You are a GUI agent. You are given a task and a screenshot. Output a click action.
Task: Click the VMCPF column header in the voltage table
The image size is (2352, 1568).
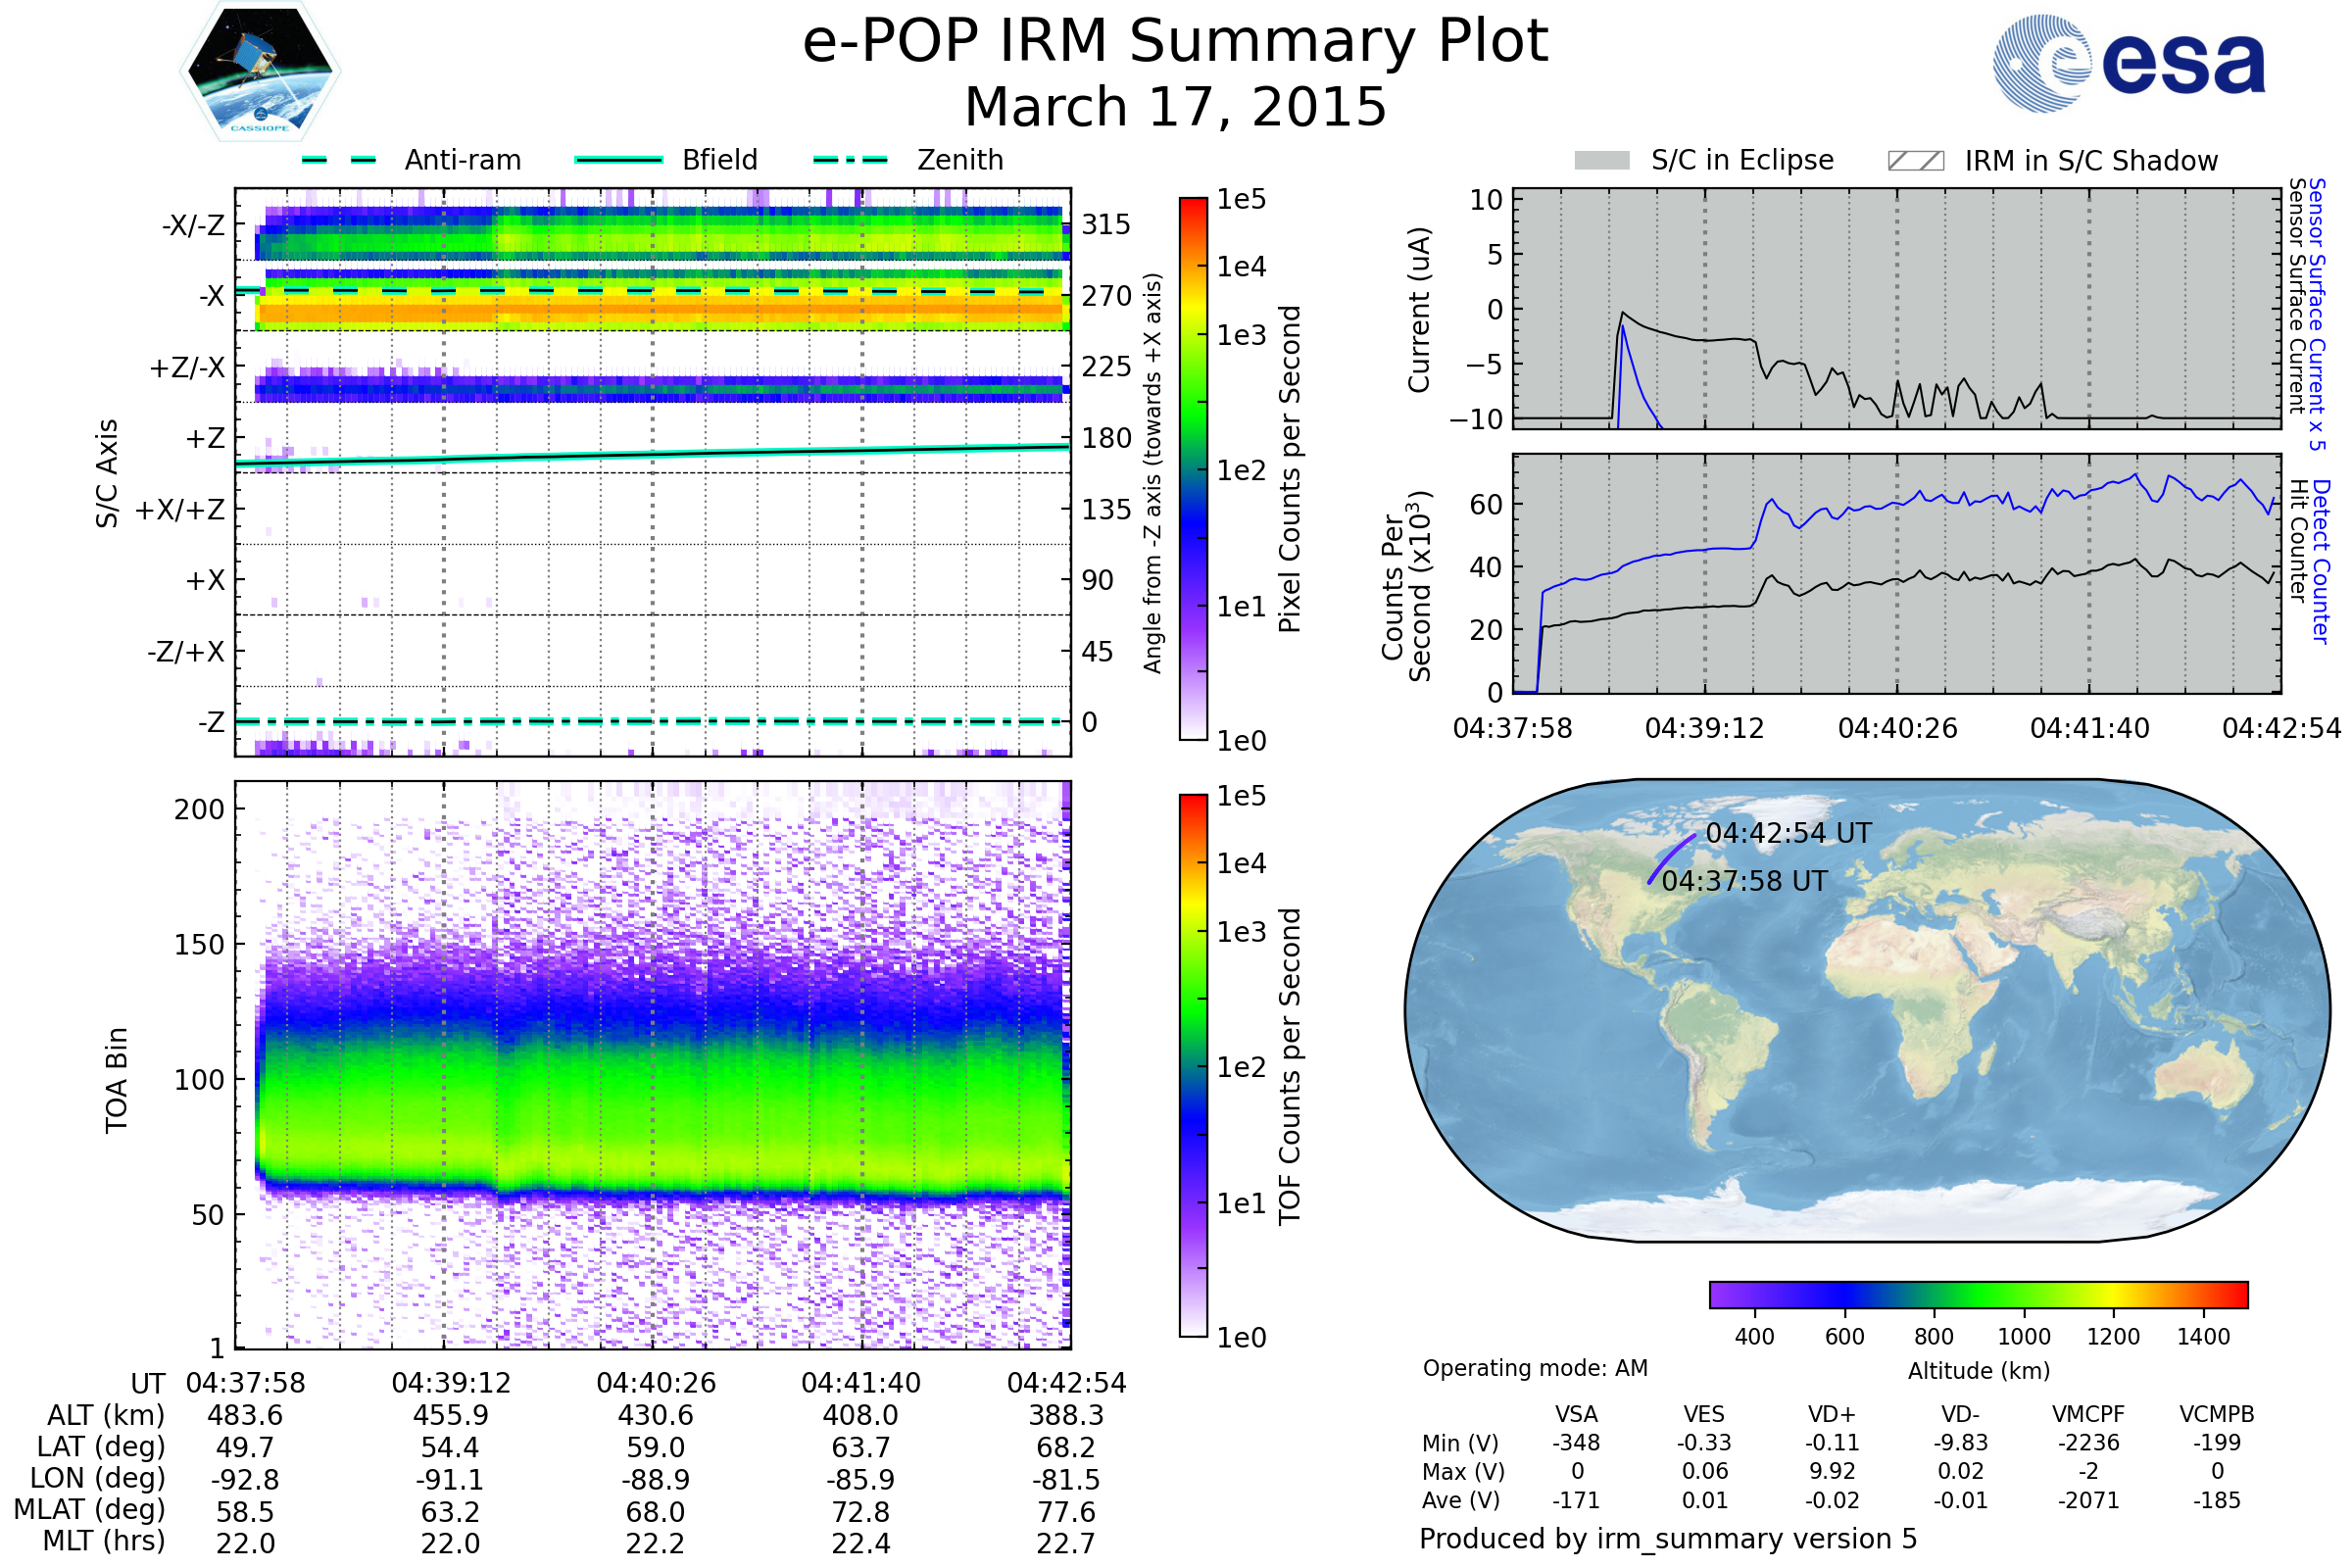click(2088, 1414)
